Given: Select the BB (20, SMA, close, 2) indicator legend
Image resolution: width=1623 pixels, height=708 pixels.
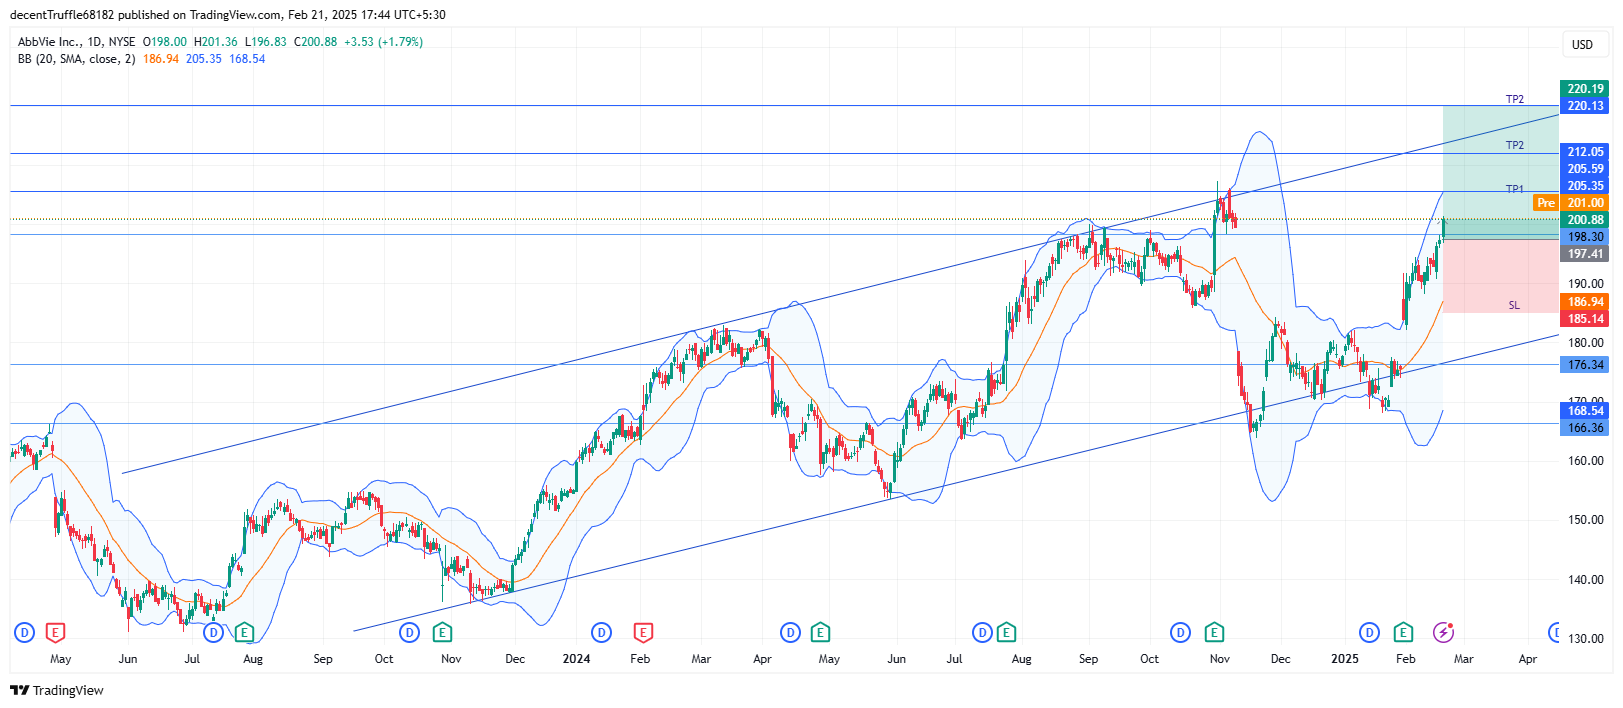Looking at the screenshot, I should coord(76,59).
